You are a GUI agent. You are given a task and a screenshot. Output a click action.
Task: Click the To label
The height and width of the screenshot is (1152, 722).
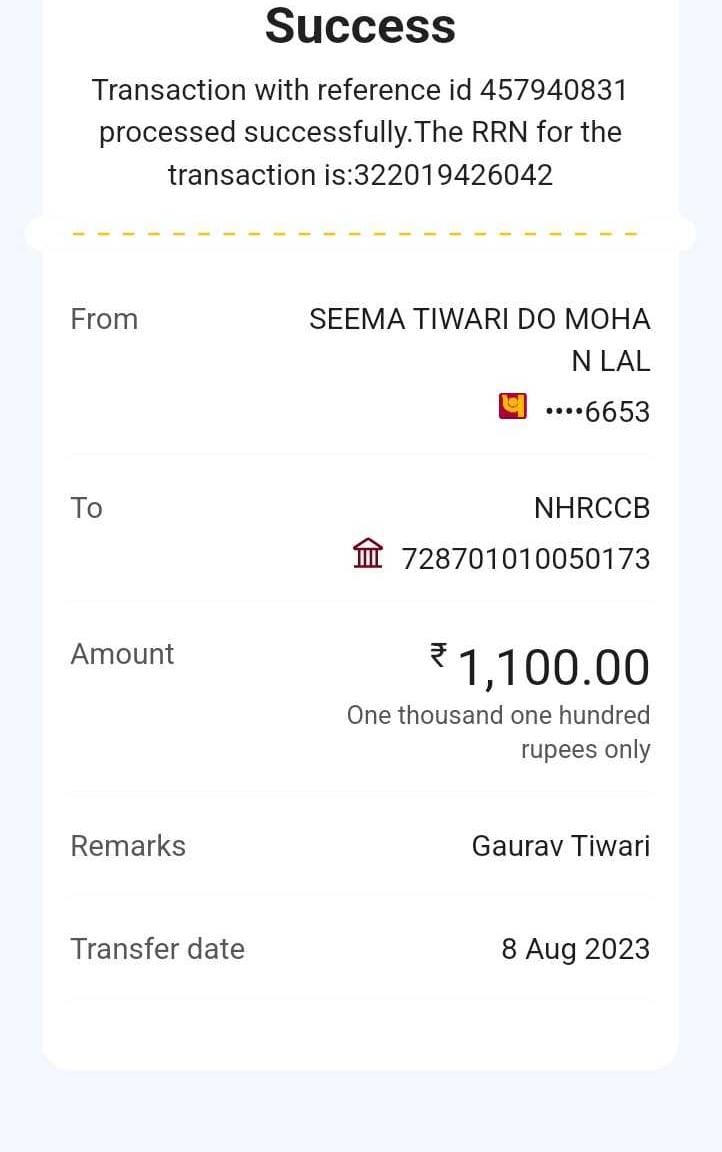[86, 508]
